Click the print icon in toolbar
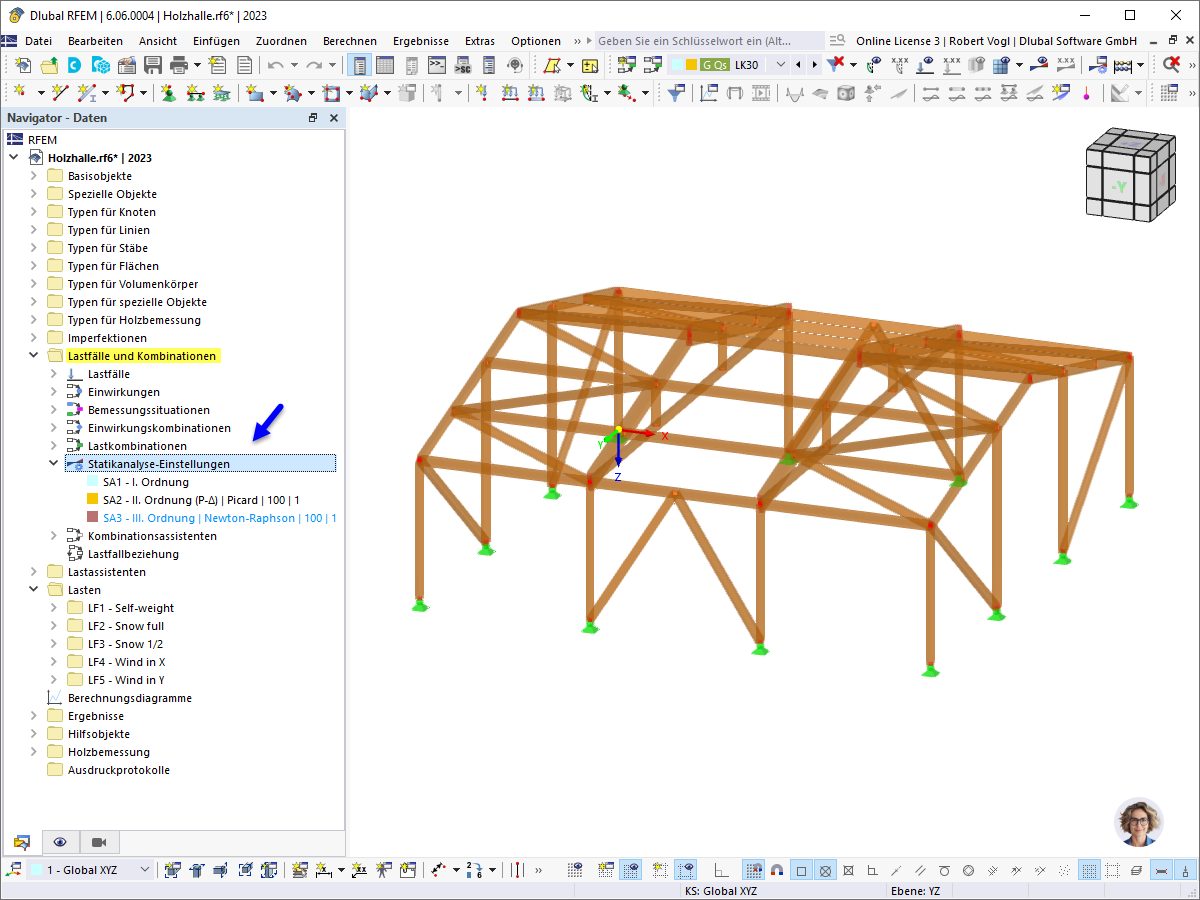 pyautogui.click(x=179, y=65)
